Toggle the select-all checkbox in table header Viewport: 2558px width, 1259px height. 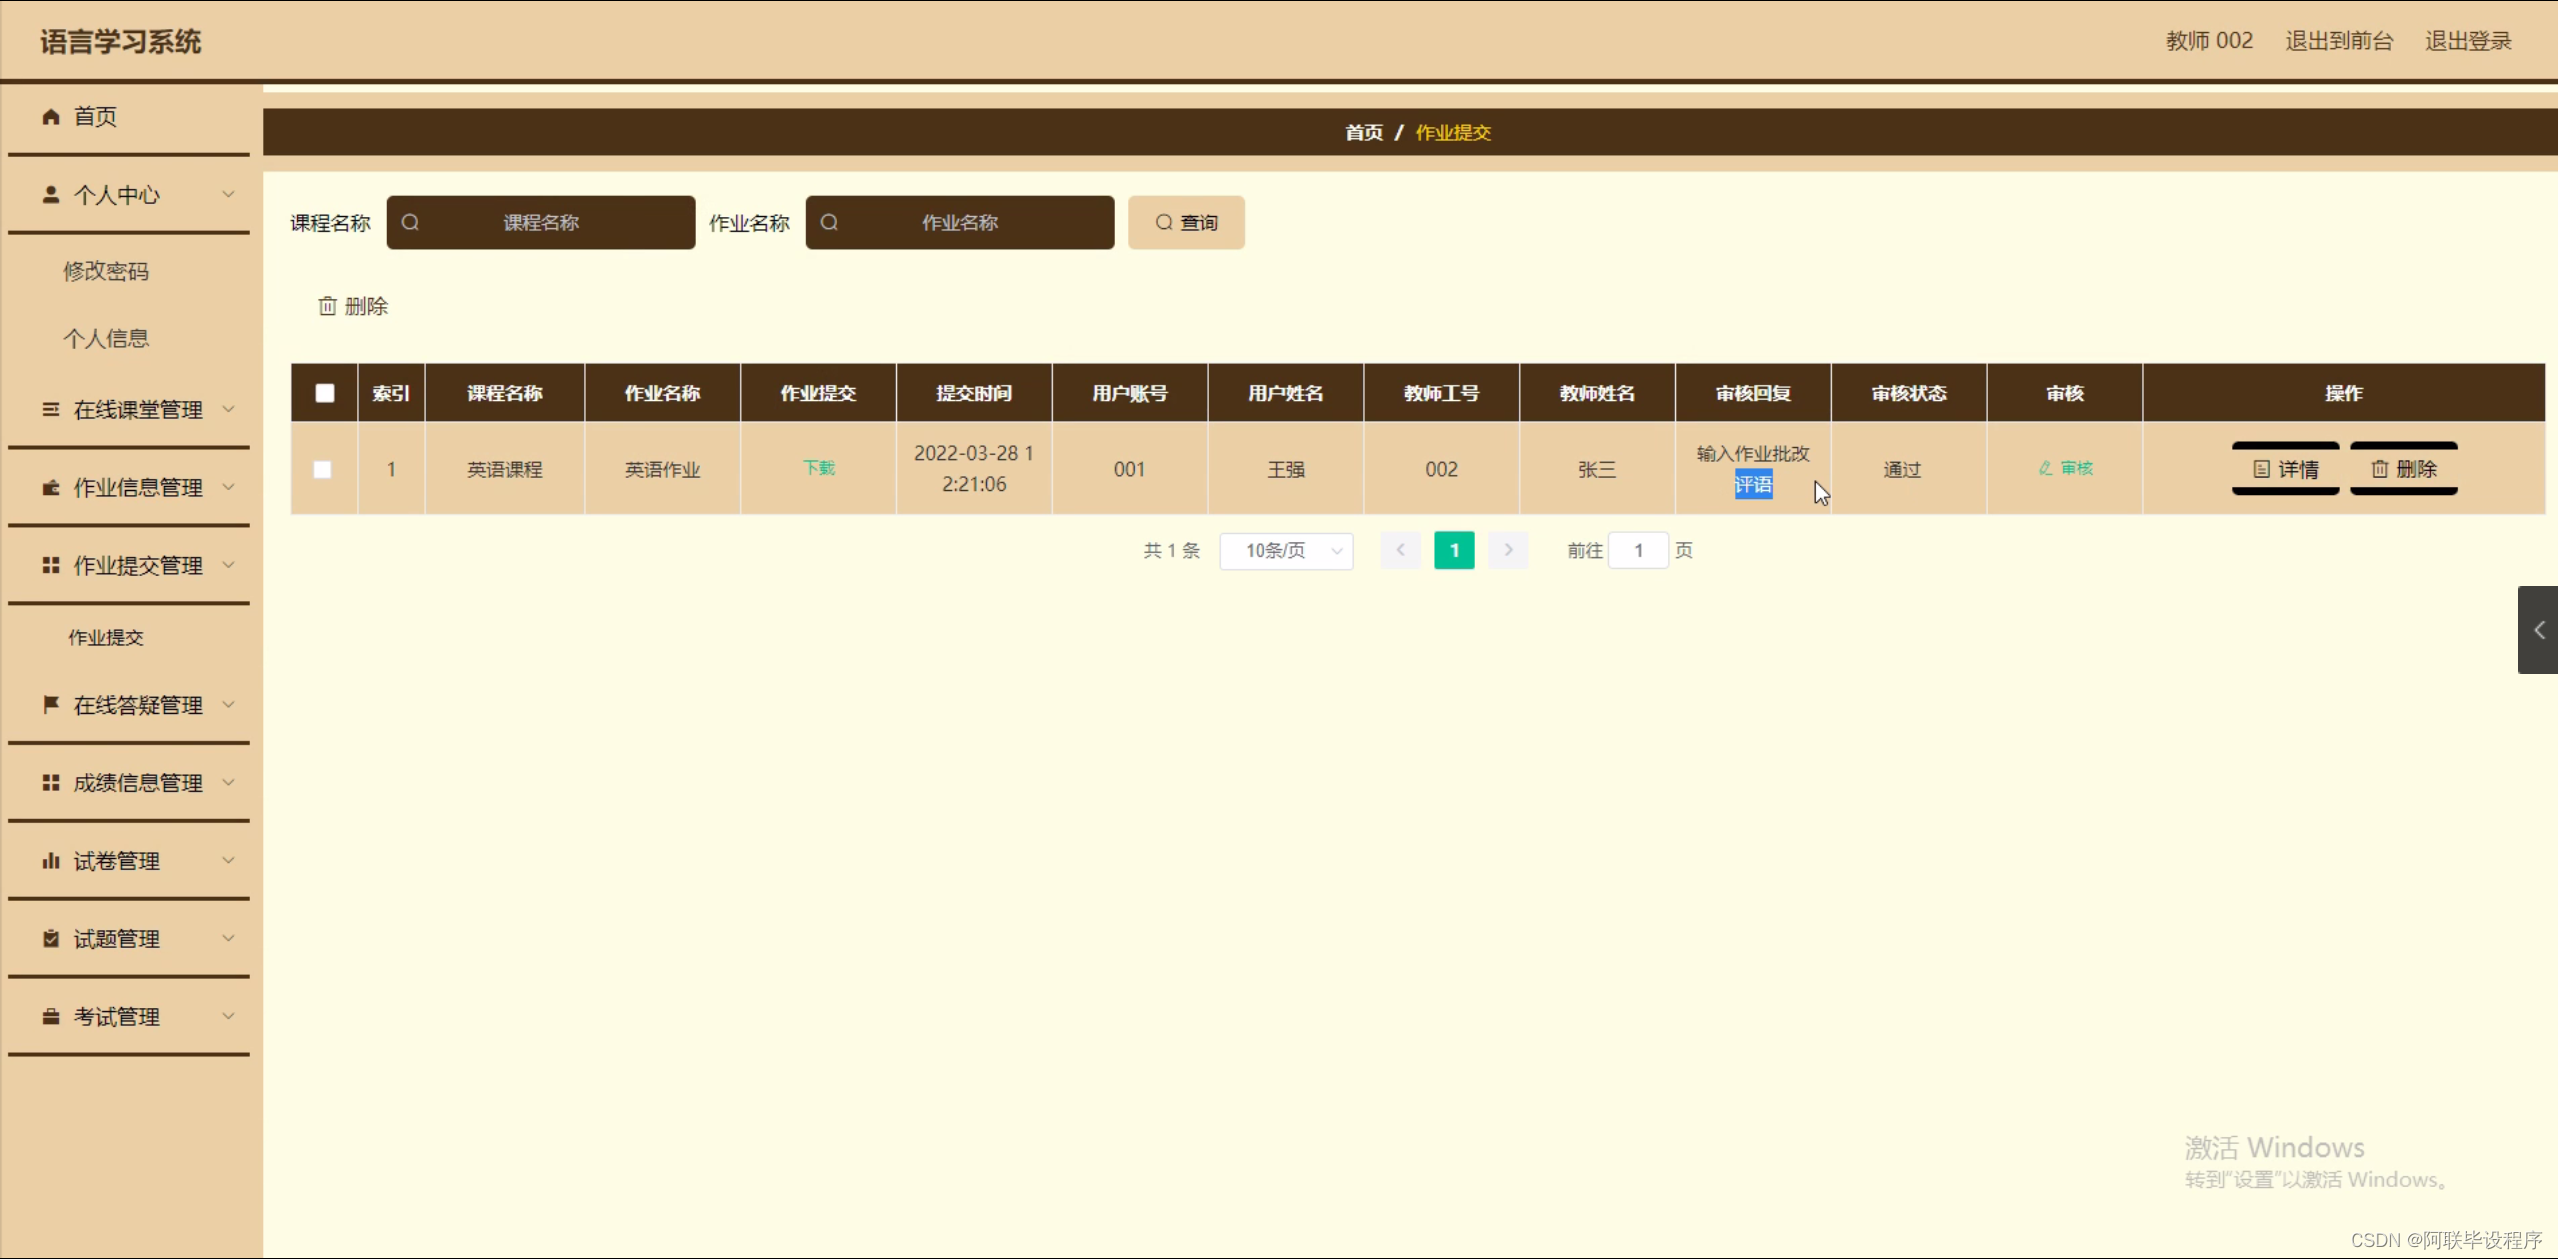click(x=325, y=393)
